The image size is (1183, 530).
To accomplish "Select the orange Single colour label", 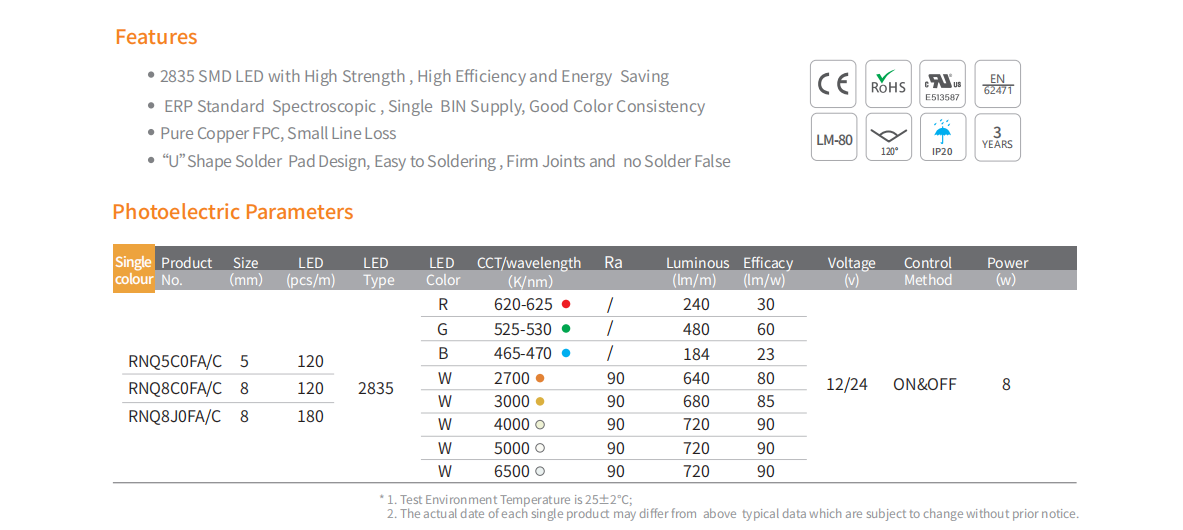I will [x=134, y=270].
